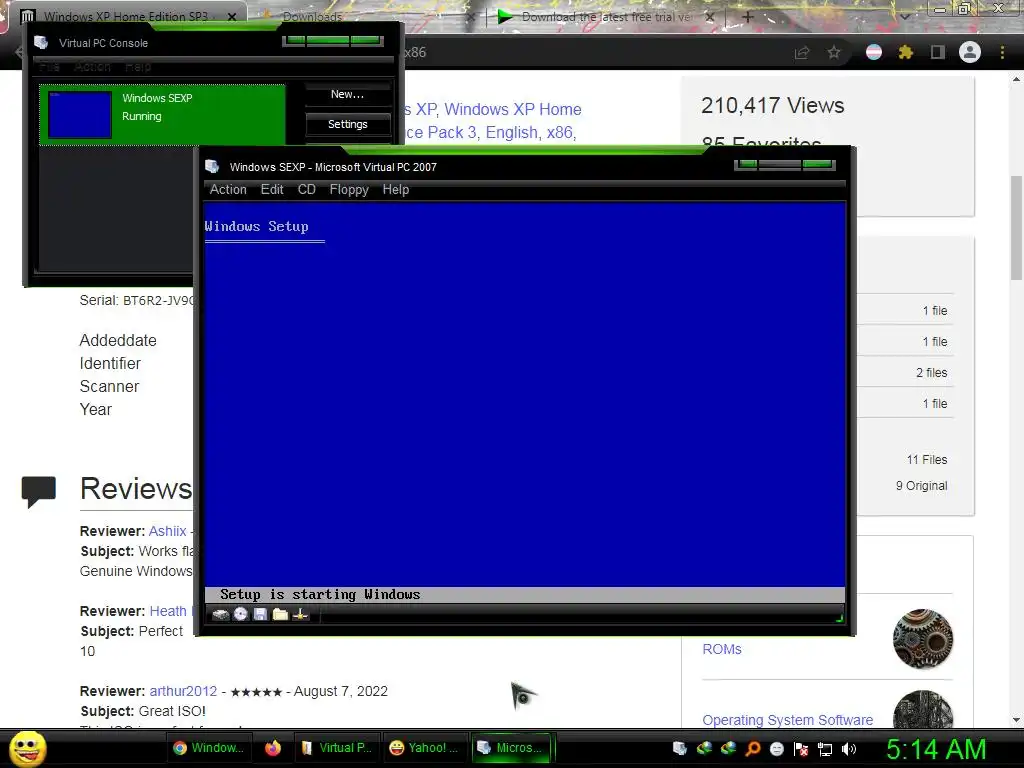Viewport: 1024px width, 768px height.
Task: Click the round smiley tray icon
Action: click(x=776, y=748)
